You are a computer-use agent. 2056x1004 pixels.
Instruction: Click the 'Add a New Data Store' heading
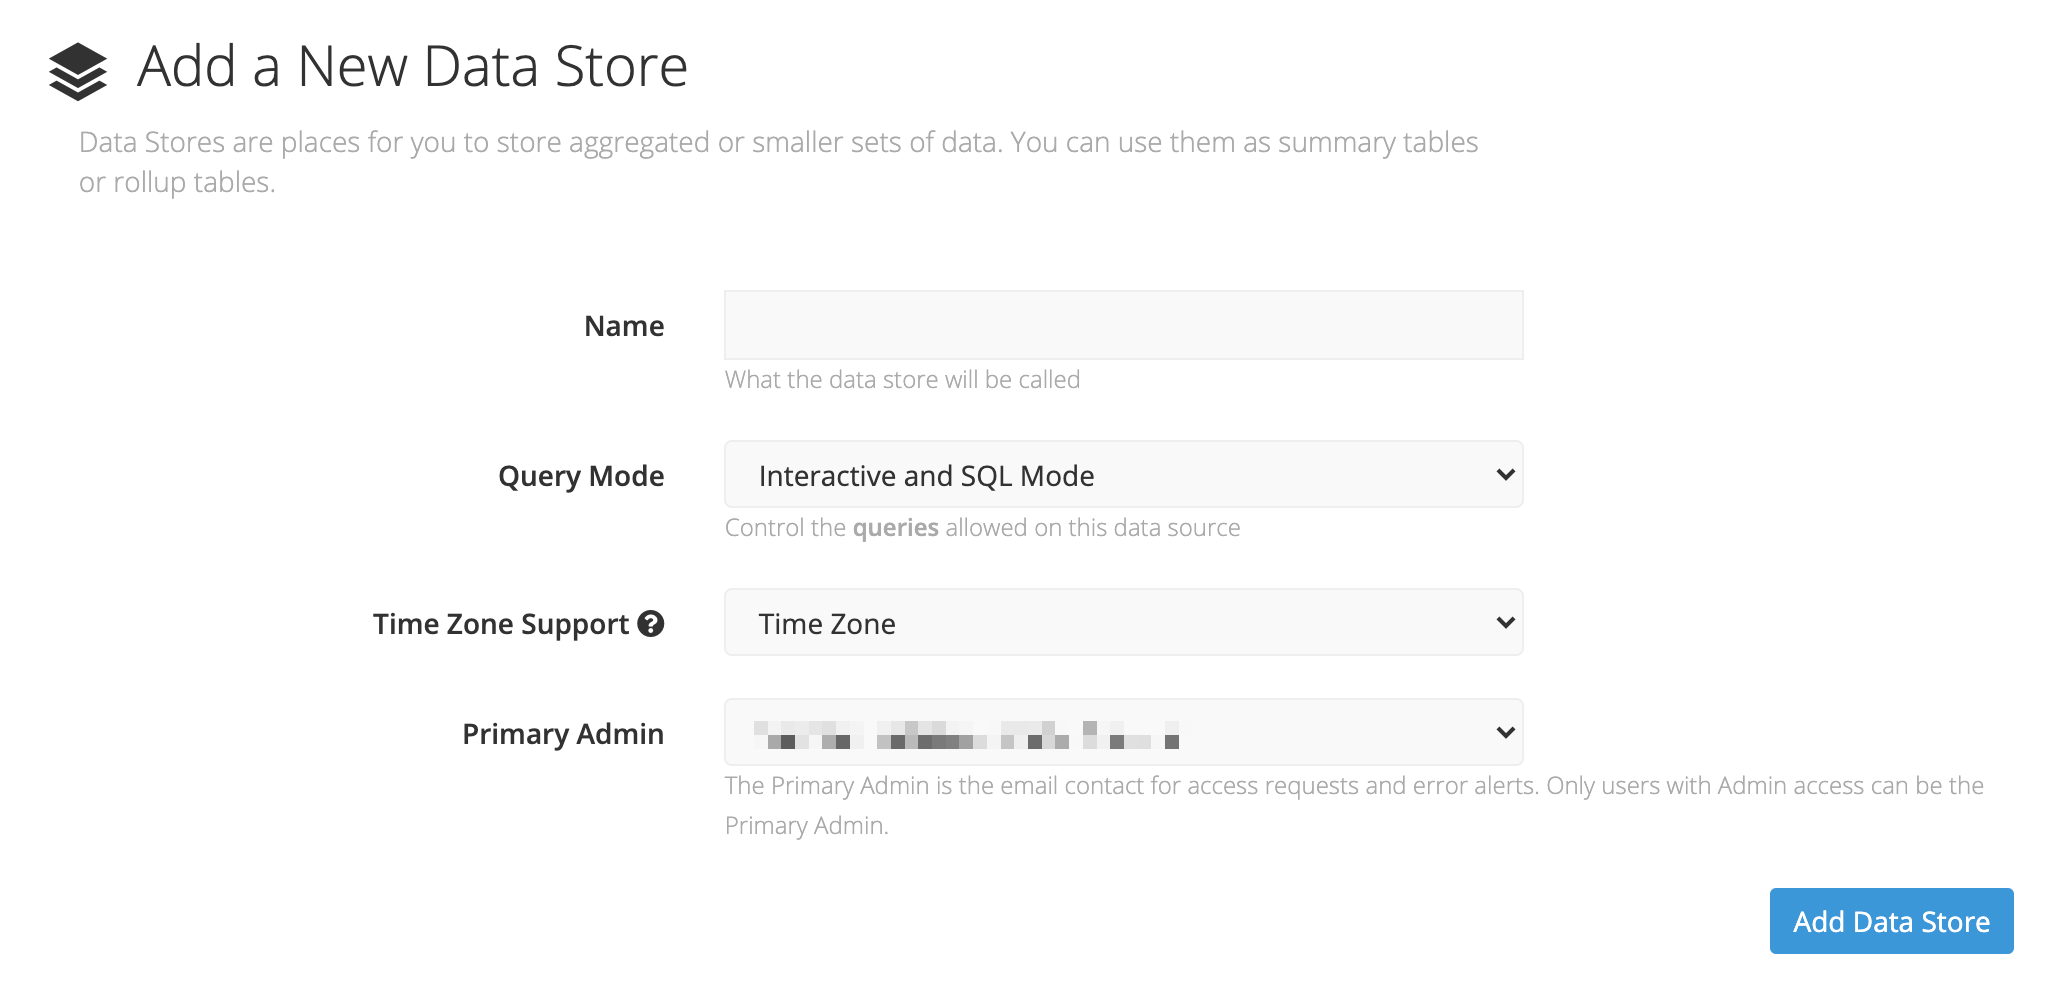412,67
